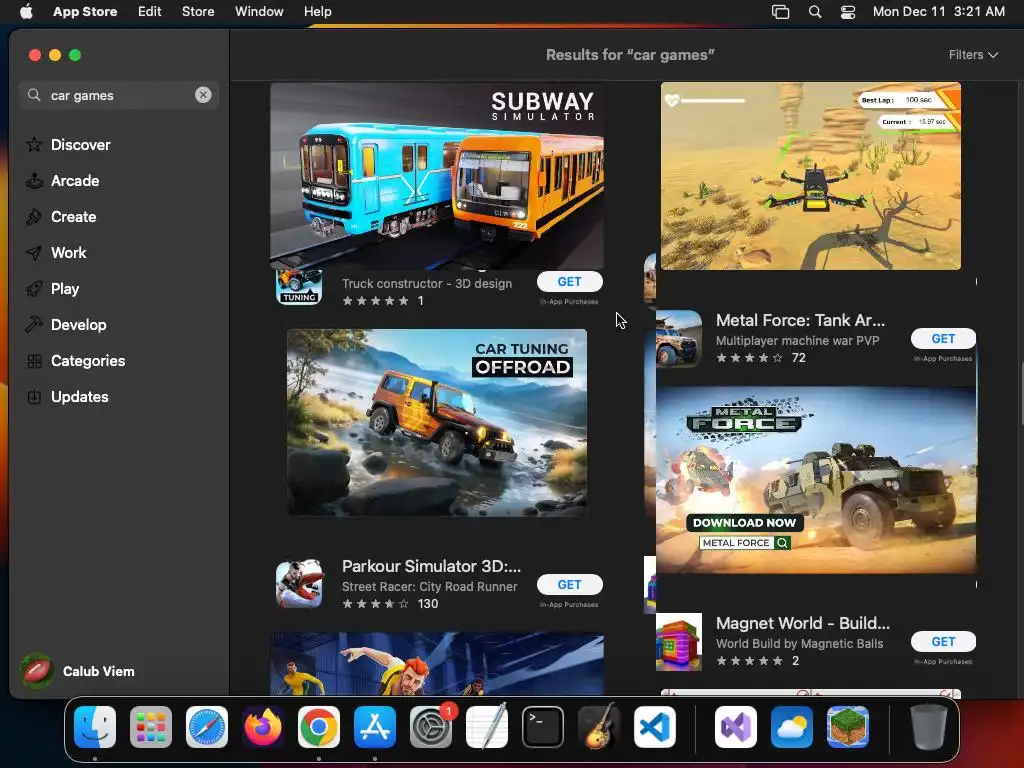
Task: Launch GarageBand from the Dock
Action: pos(599,727)
